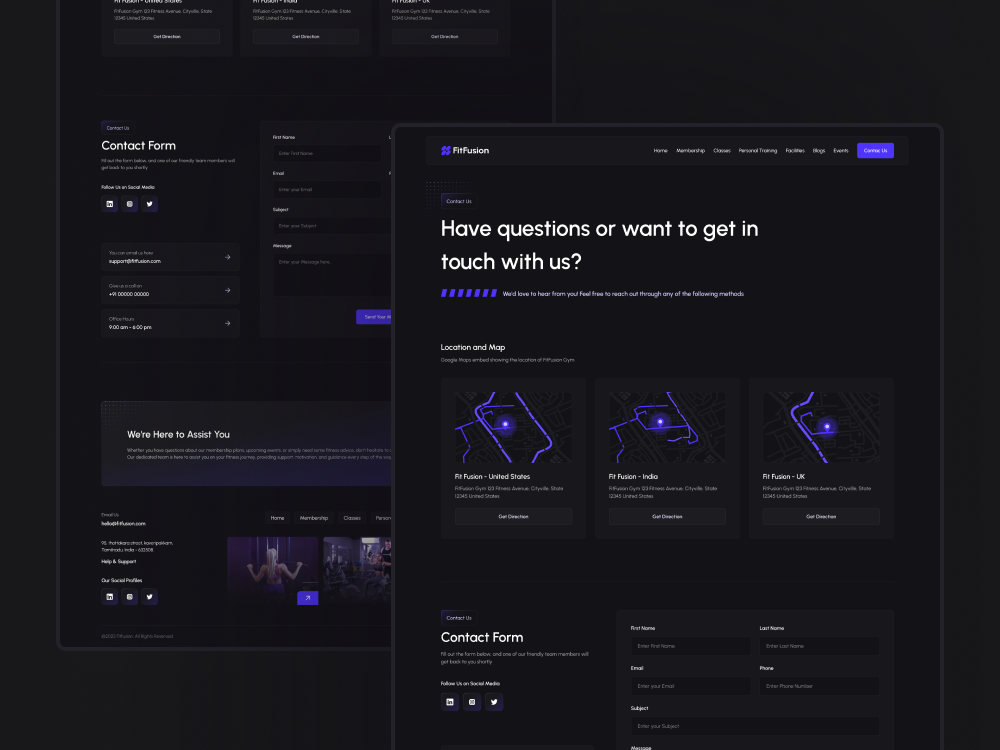Viewport: 1000px width, 750px height.
Task: Click the LinkedIn icon in front window Contact Form
Action: point(450,702)
